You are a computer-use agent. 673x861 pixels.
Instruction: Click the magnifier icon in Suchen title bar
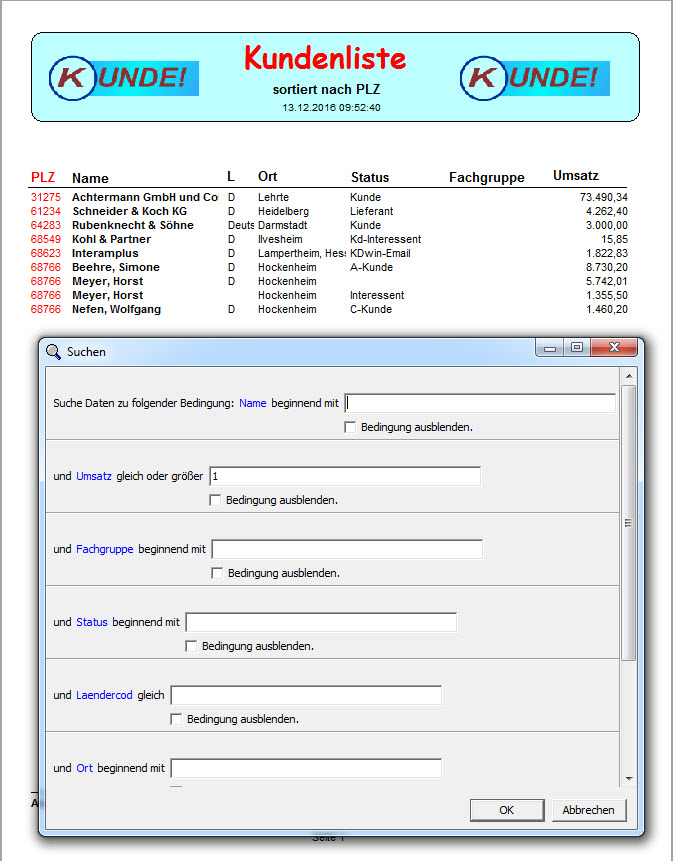point(53,351)
